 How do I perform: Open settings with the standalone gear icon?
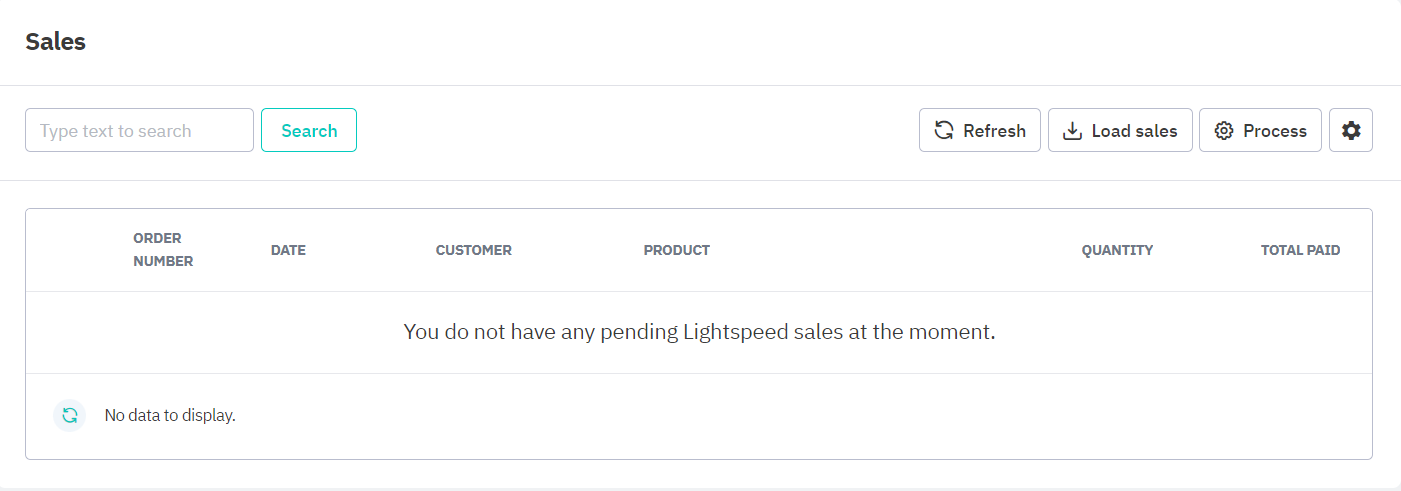pyautogui.click(x=1351, y=131)
